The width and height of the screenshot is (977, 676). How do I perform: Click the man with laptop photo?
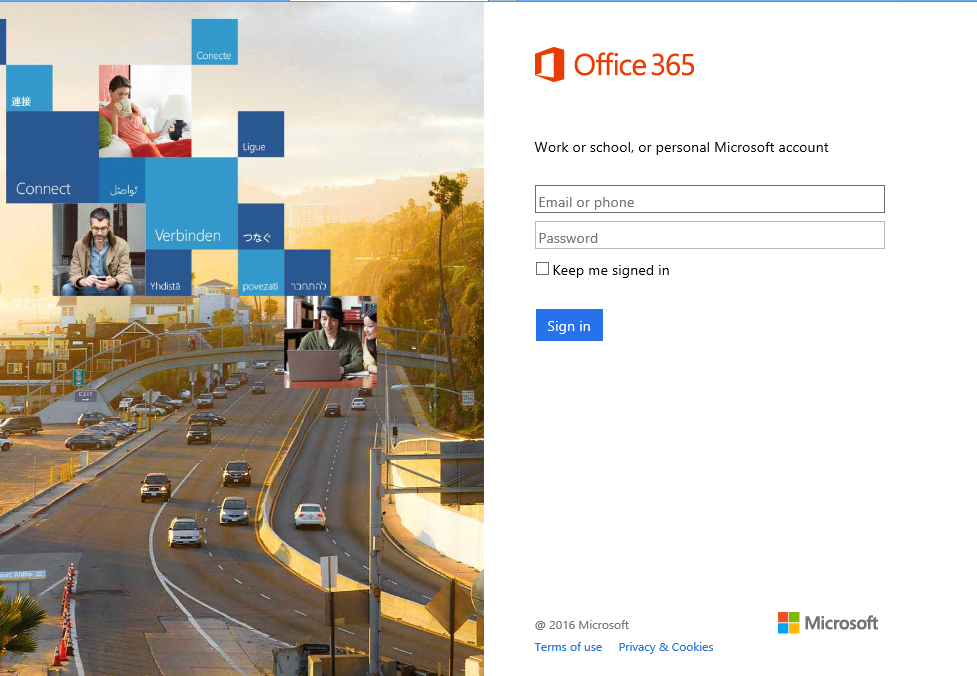coord(330,341)
